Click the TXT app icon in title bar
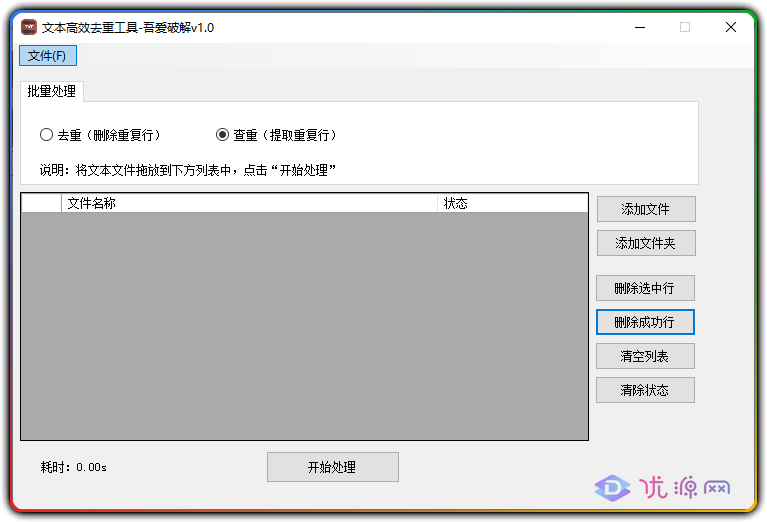 pyautogui.click(x=29, y=27)
